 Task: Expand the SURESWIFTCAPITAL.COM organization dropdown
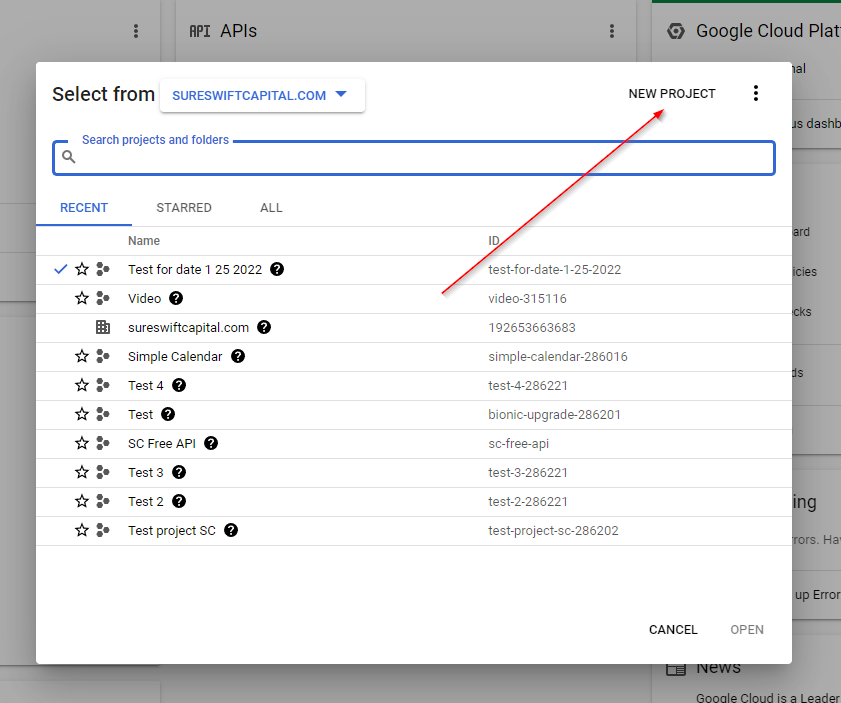tap(262, 96)
